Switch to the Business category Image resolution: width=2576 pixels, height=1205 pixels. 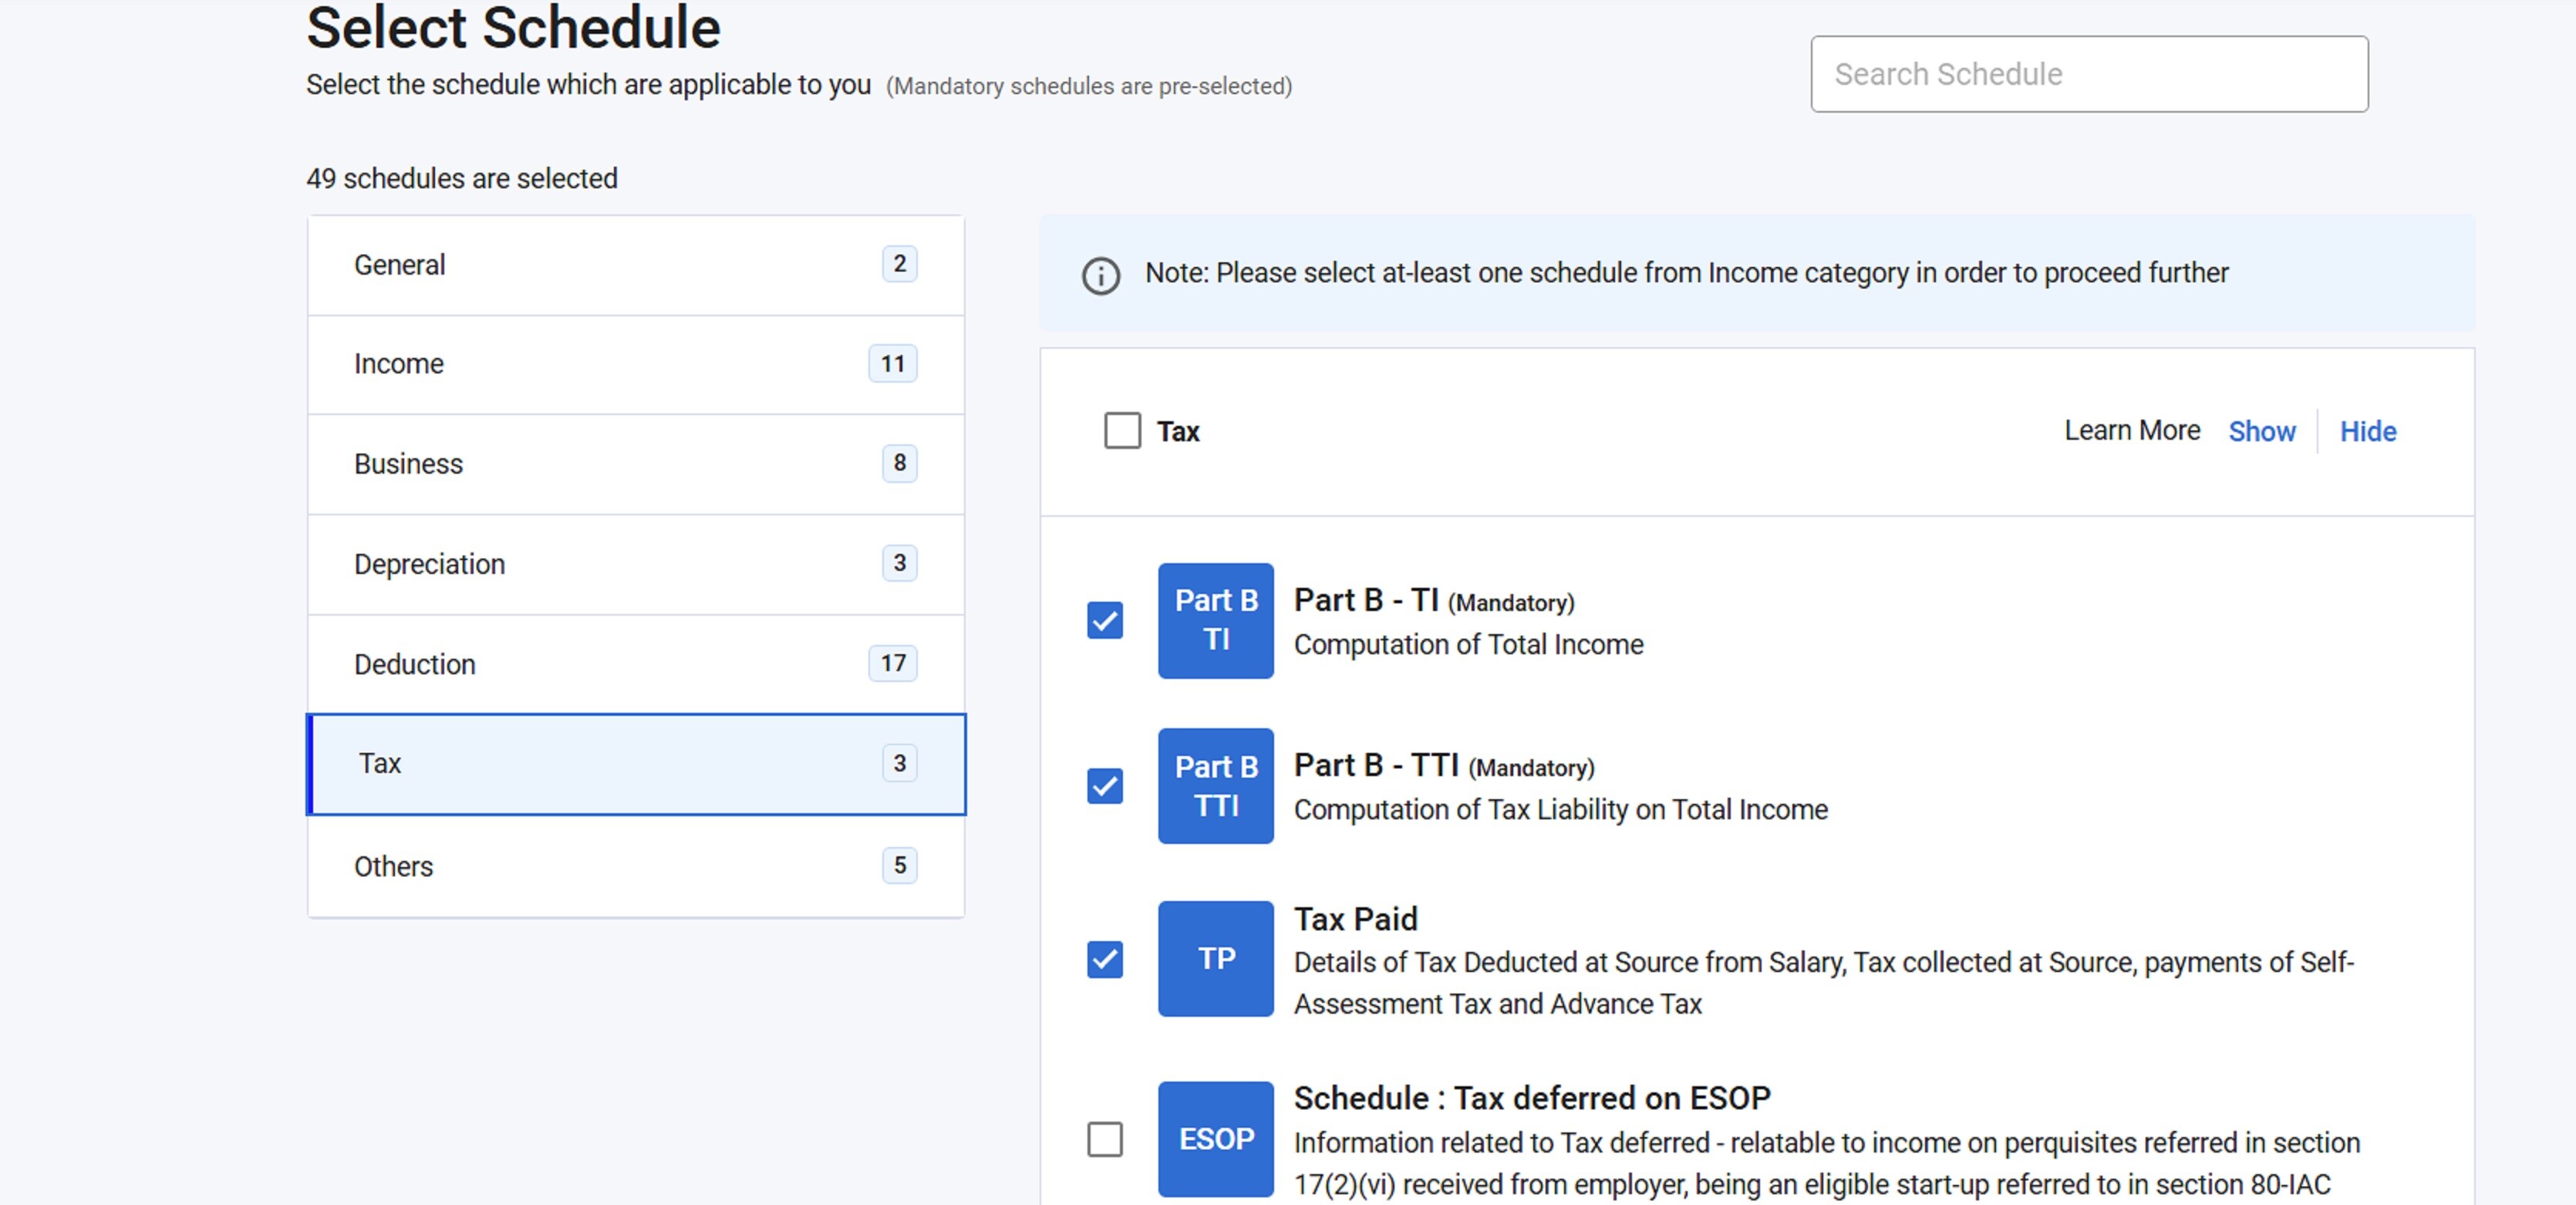pos(635,464)
